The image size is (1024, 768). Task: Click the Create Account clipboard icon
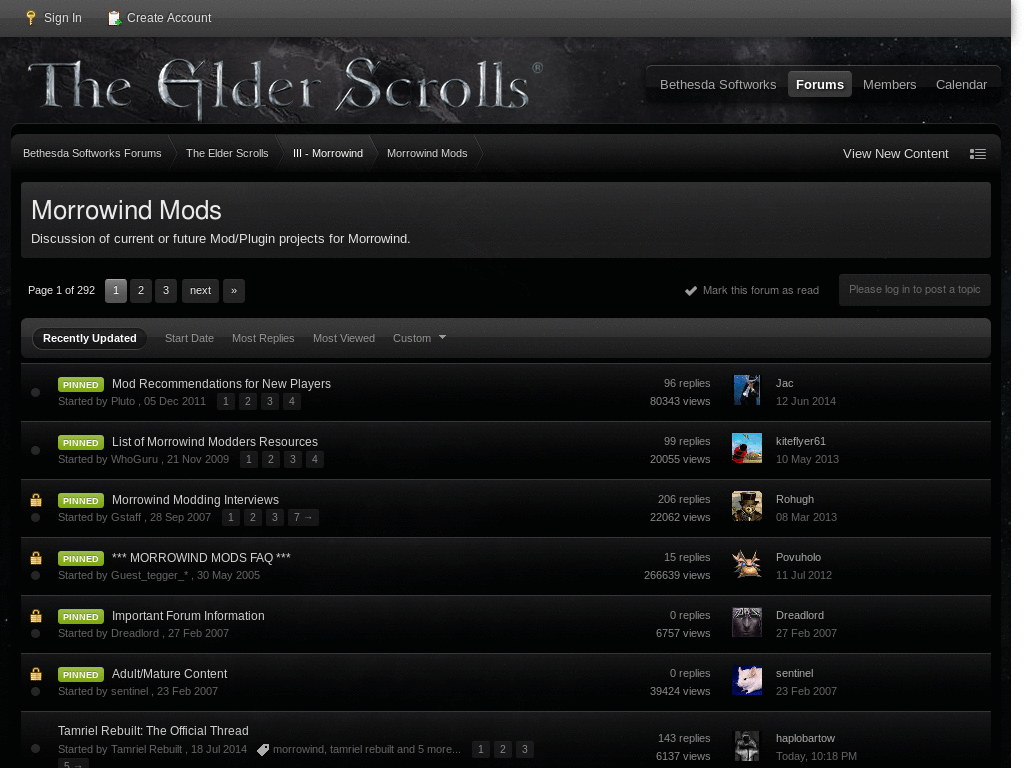pos(114,18)
